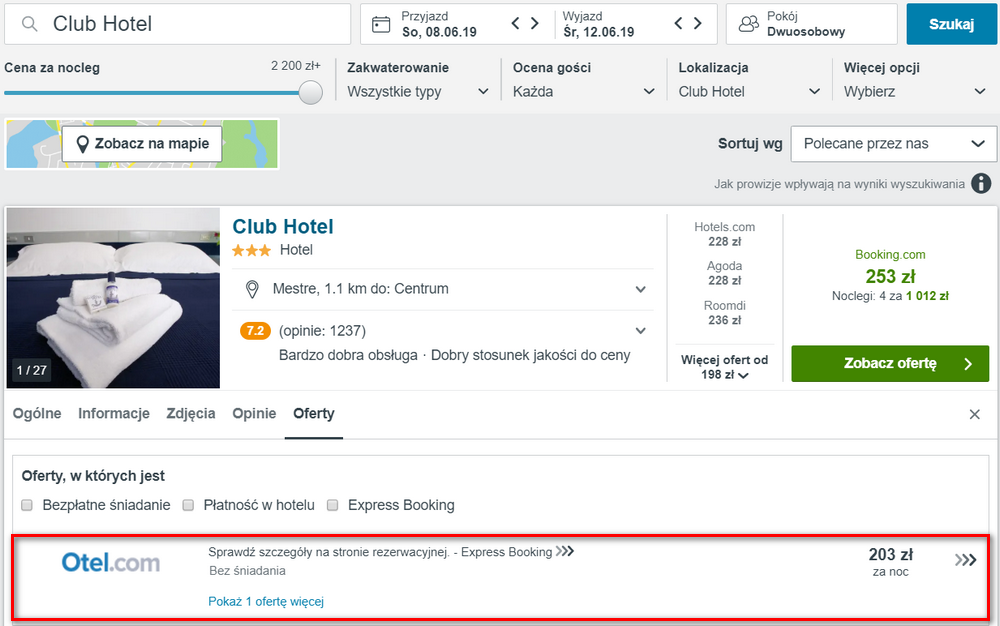Tick the Express Booking checkbox
Screen dimensions: 1000x626
pyautogui.click(x=332, y=505)
